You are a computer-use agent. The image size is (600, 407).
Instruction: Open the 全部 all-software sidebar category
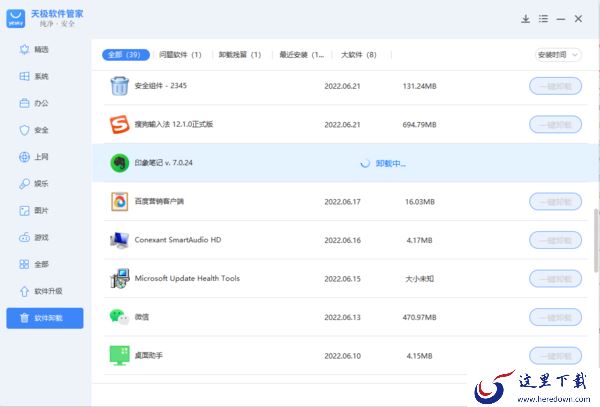34,264
